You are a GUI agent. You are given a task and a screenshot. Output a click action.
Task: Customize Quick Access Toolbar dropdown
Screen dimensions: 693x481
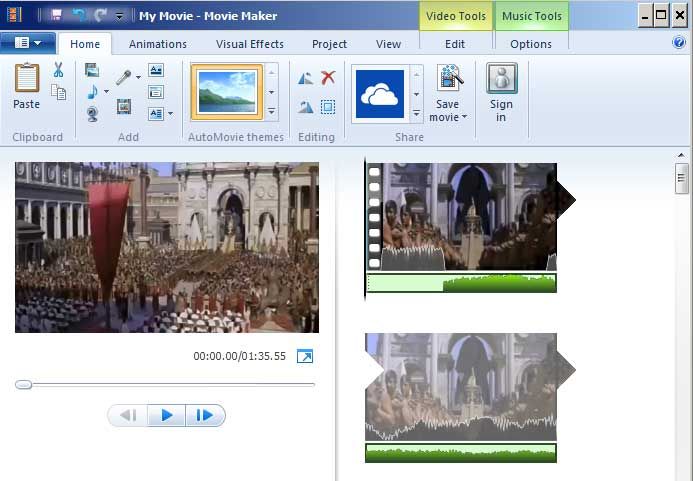click(x=119, y=16)
